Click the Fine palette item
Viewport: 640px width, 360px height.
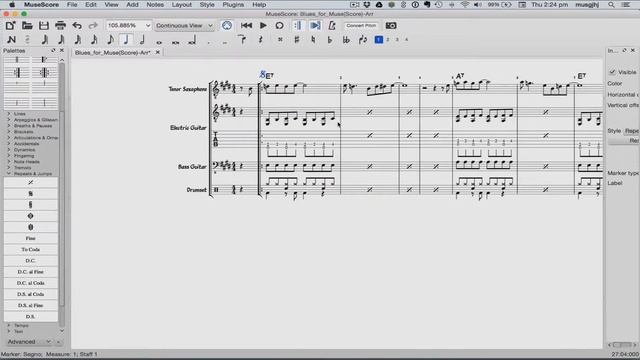pos(31,238)
